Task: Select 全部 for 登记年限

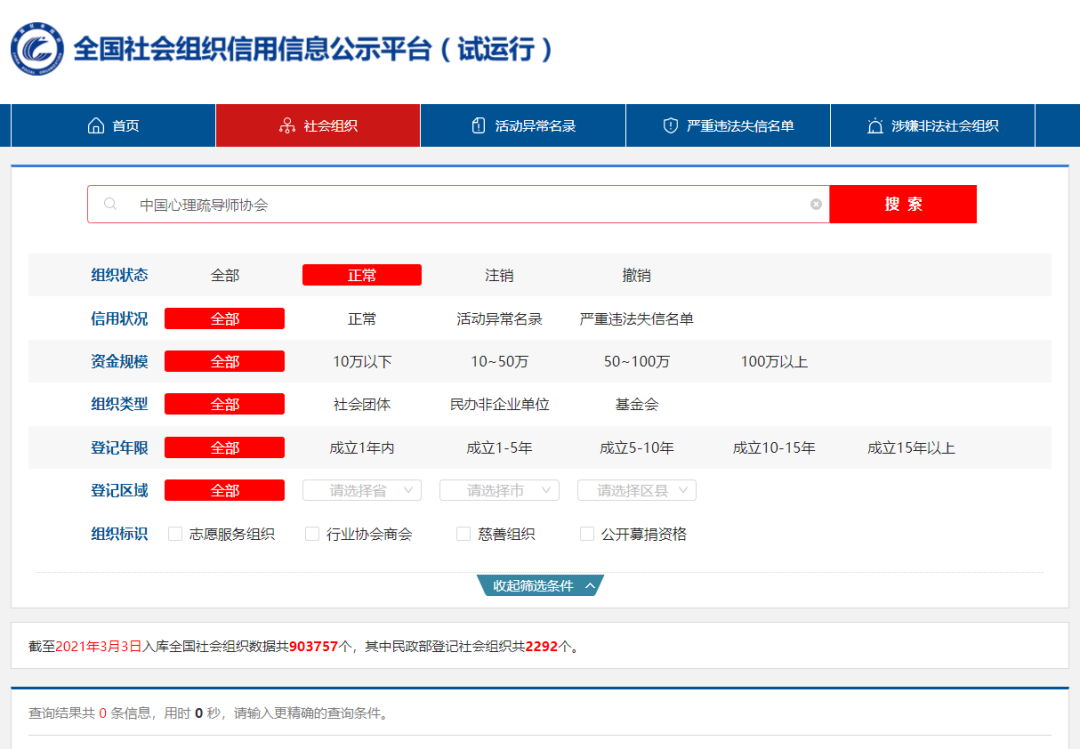Action: [x=225, y=447]
